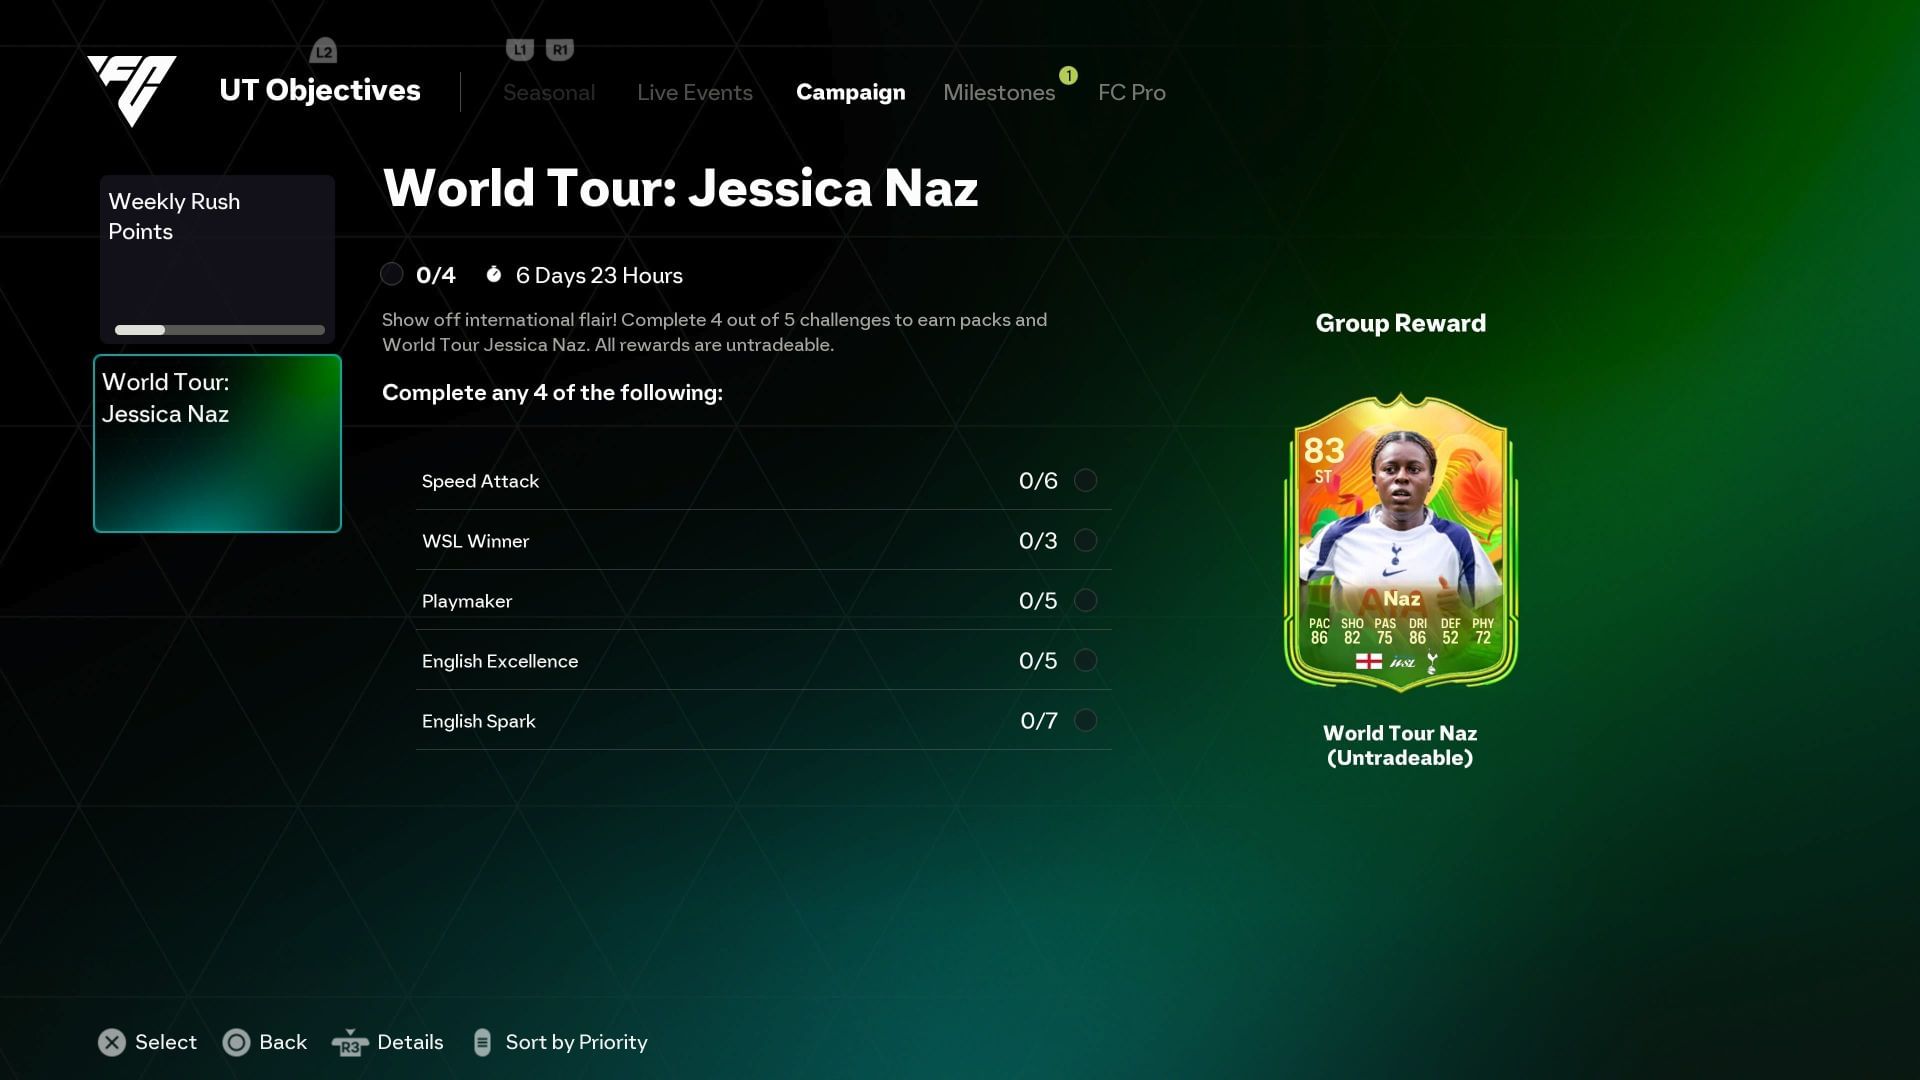The width and height of the screenshot is (1920, 1080).
Task: Toggle the English Spark completion circle
Action: (1085, 720)
